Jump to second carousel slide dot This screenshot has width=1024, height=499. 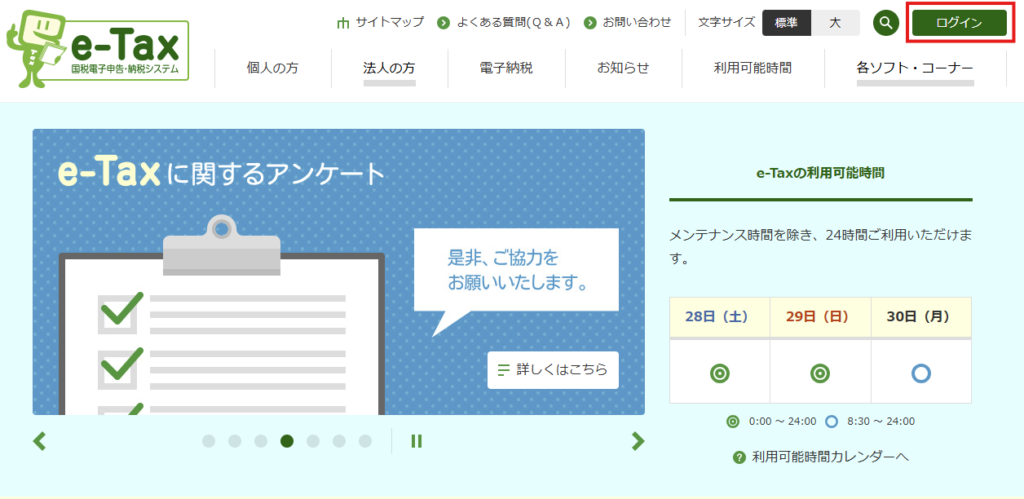[x=234, y=442]
